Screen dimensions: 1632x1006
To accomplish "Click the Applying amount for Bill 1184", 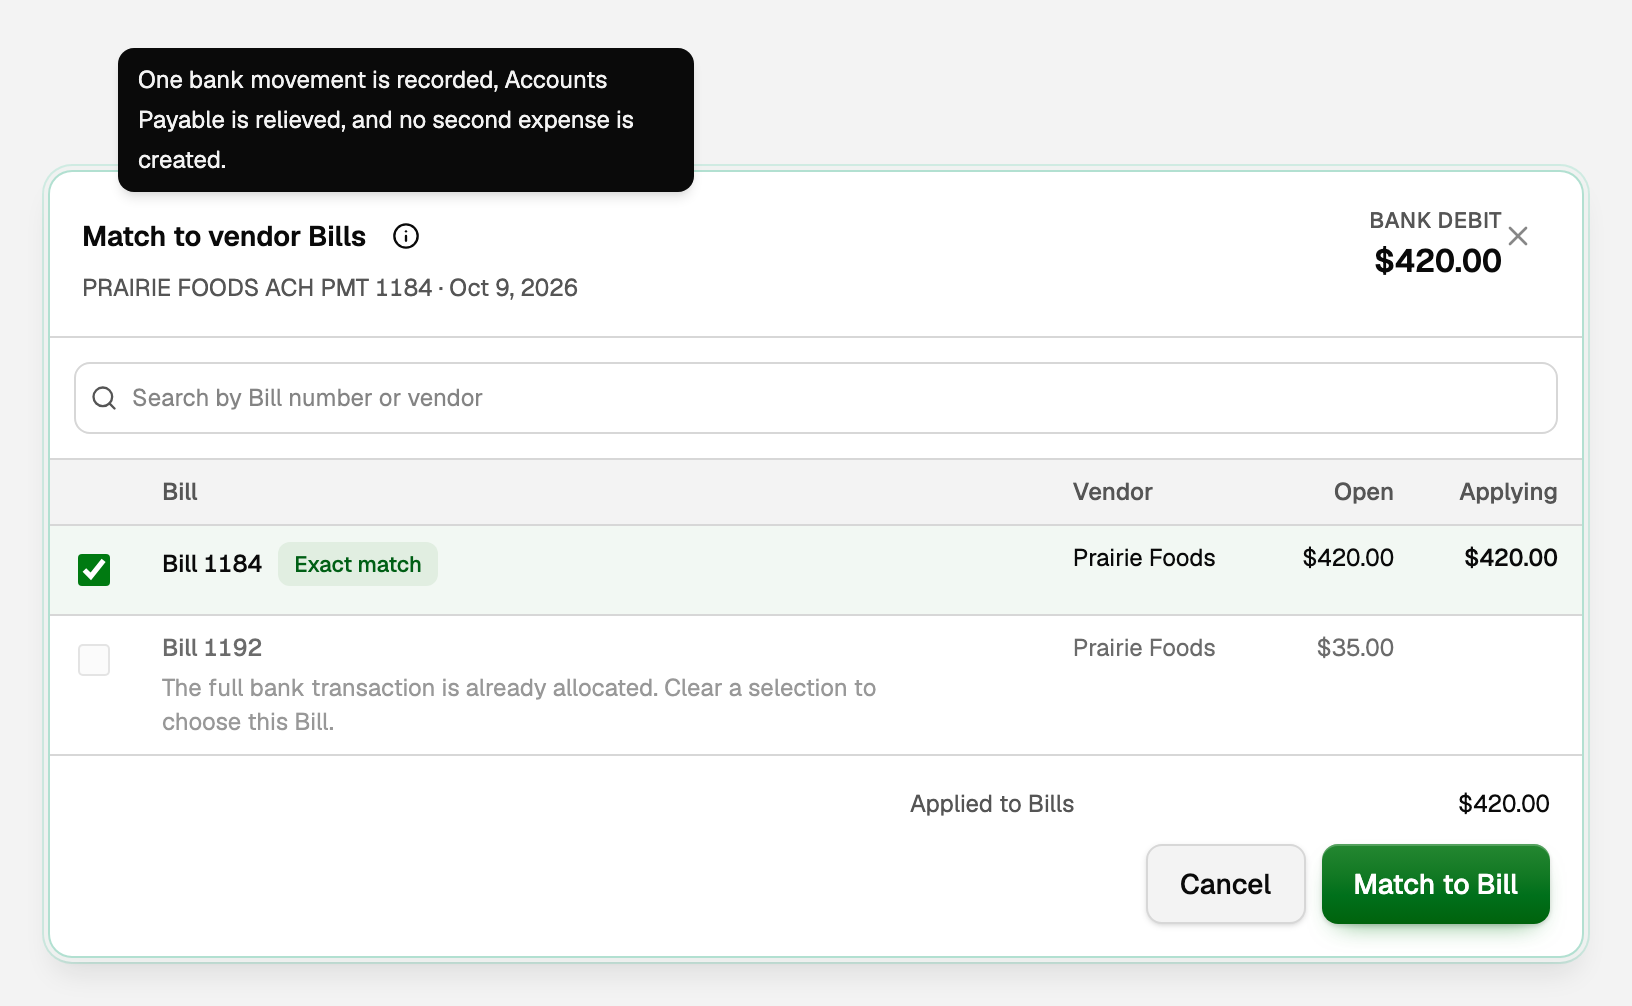I will pyautogui.click(x=1511, y=558).
